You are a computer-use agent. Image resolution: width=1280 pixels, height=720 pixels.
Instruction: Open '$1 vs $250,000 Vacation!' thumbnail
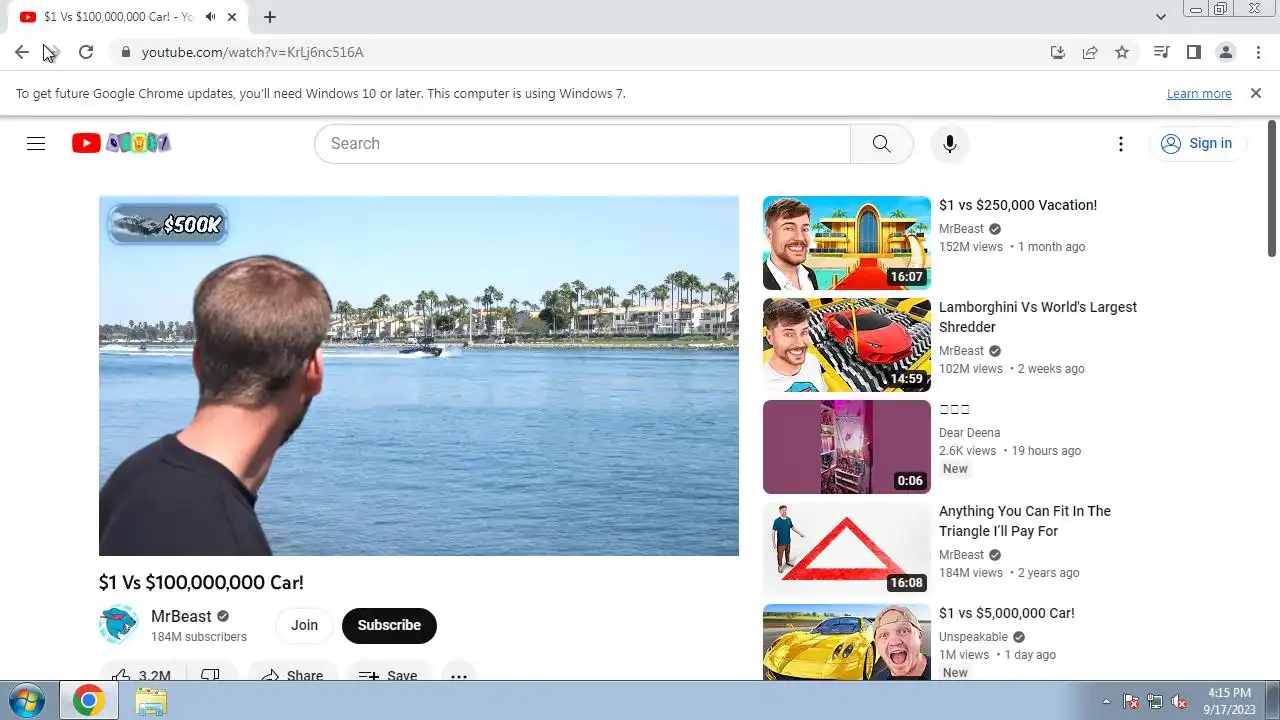(x=847, y=243)
